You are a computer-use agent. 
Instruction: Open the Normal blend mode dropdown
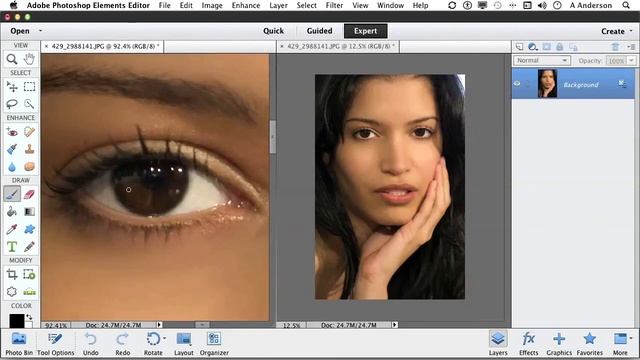pos(541,60)
